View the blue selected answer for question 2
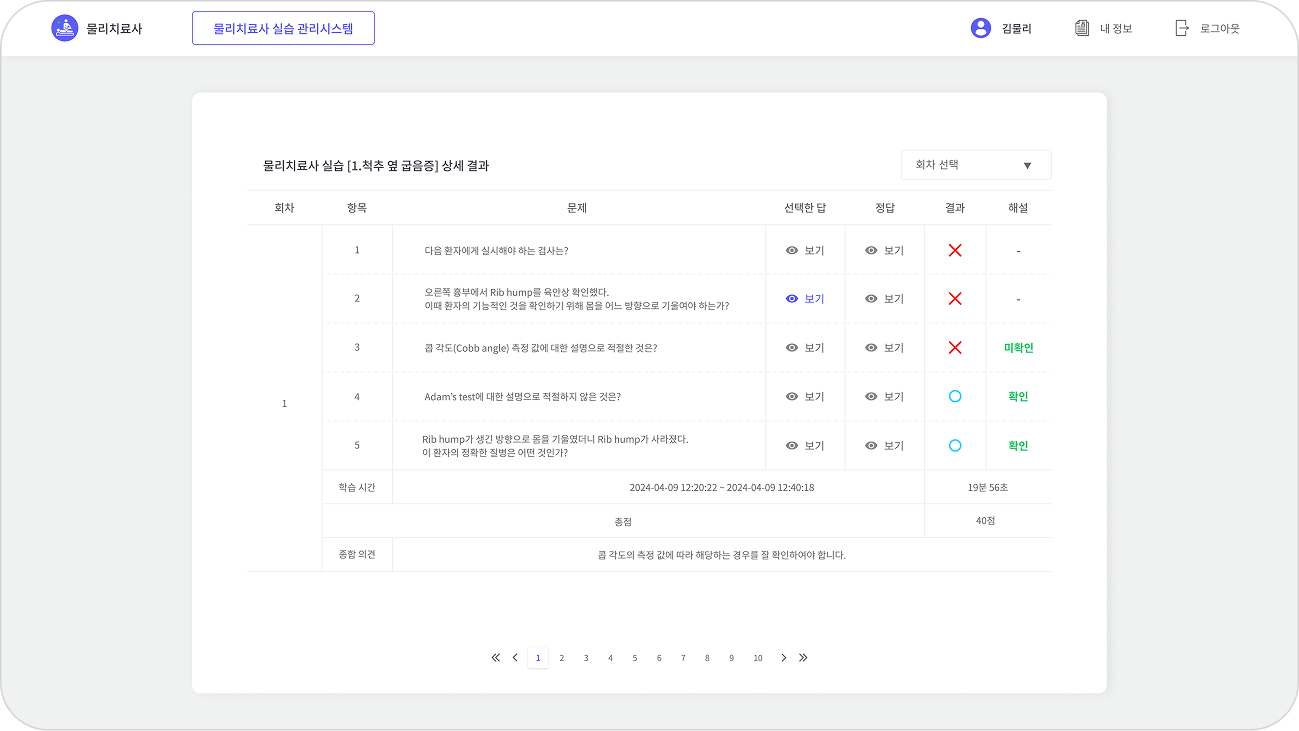This screenshot has height=731, width=1299. (805, 299)
